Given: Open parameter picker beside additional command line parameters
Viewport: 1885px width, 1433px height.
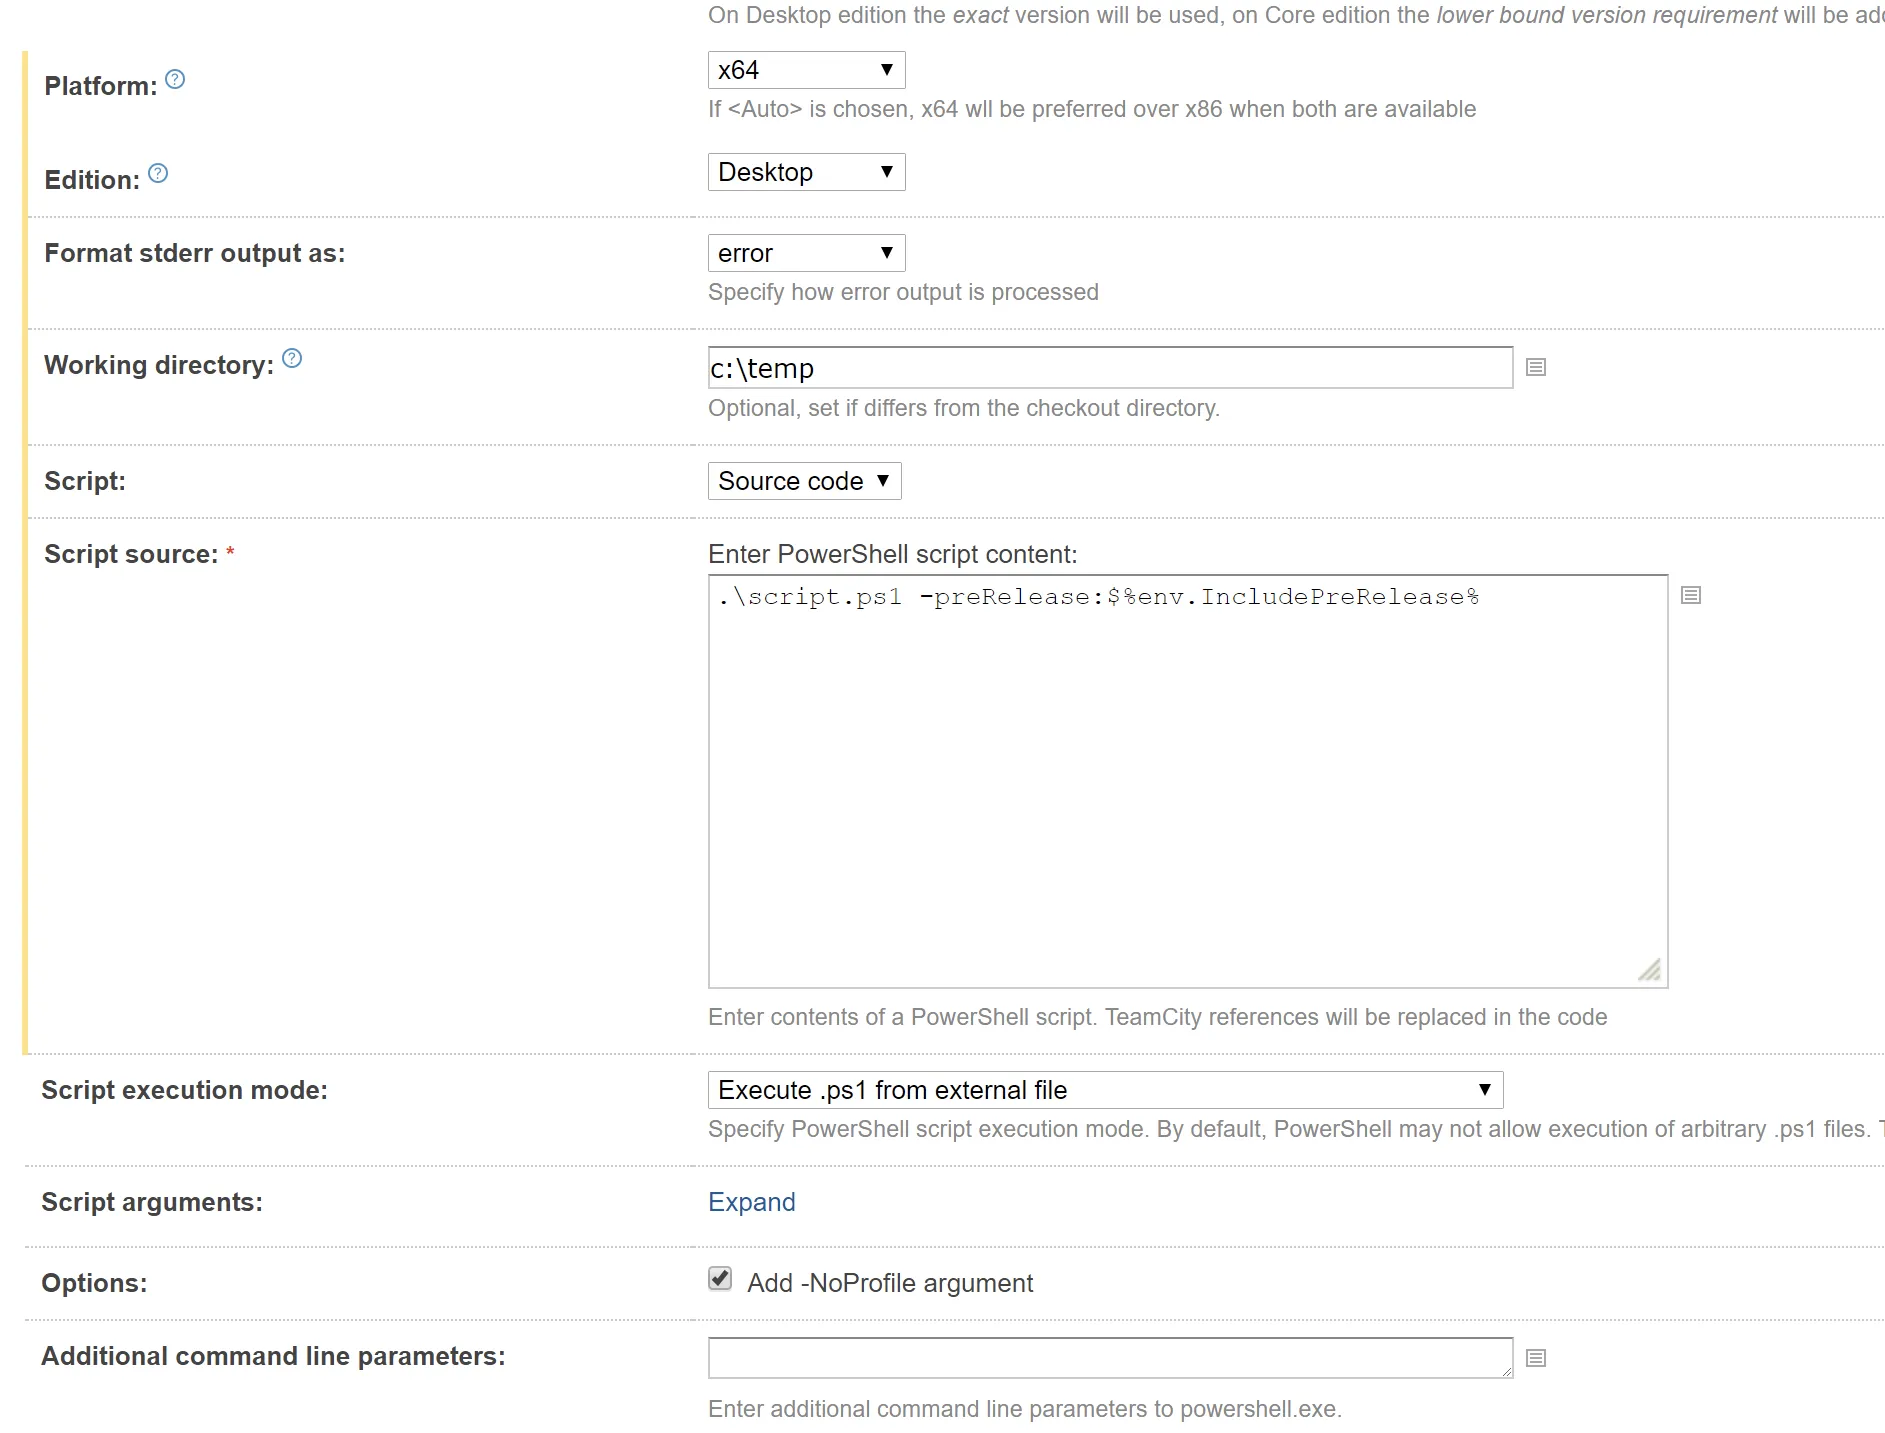Looking at the screenshot, I should tap(1536, 1358).
